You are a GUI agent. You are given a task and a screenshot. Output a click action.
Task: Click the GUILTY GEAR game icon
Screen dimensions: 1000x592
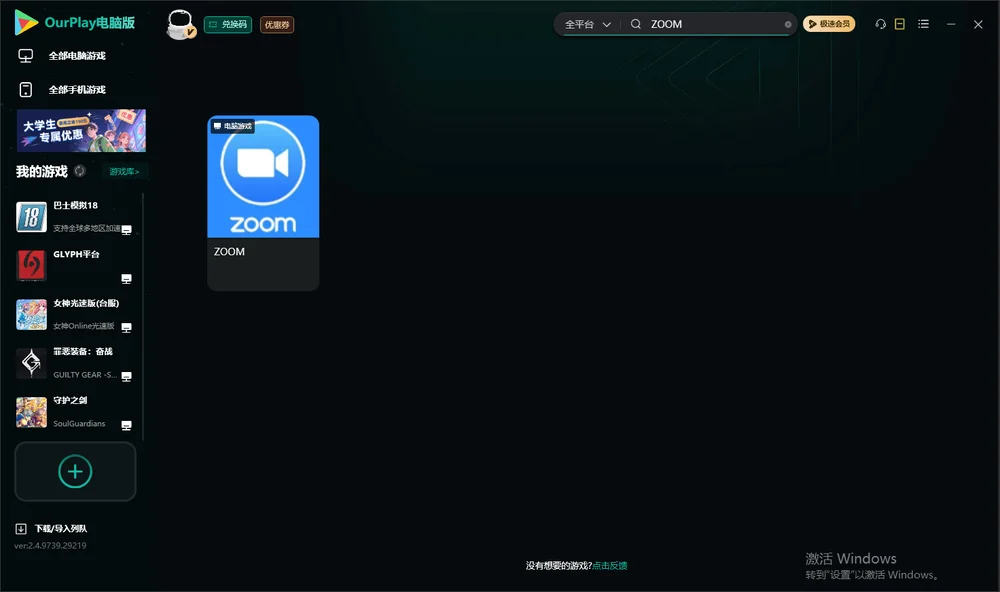31,363
